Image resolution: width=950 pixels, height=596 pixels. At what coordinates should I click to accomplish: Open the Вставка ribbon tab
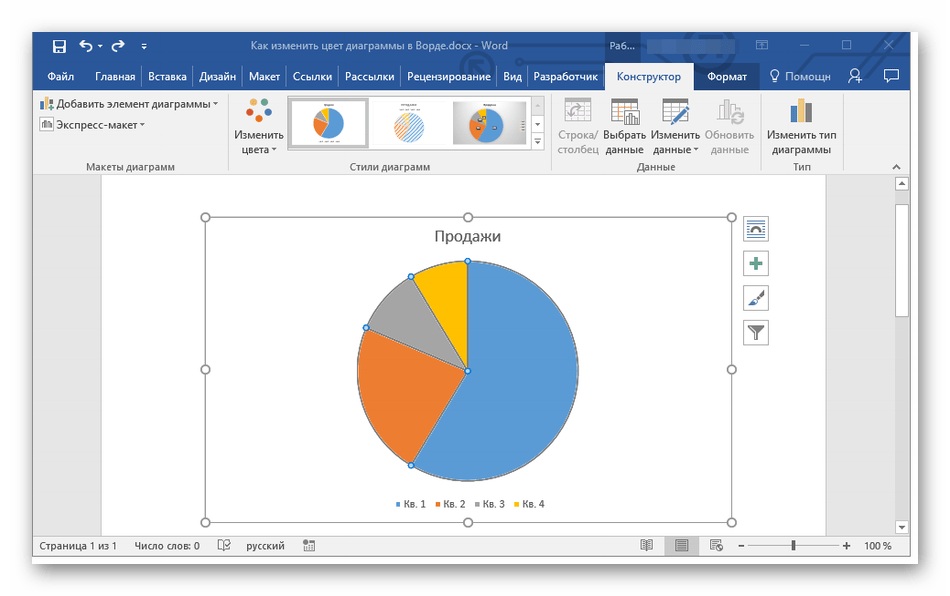[167, 76]
